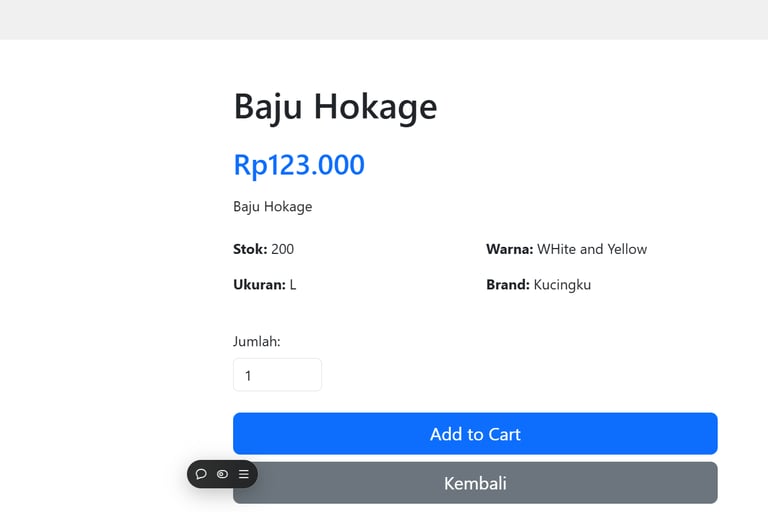Open the comment bubble icon in floating toolbar

click(201, 474)
